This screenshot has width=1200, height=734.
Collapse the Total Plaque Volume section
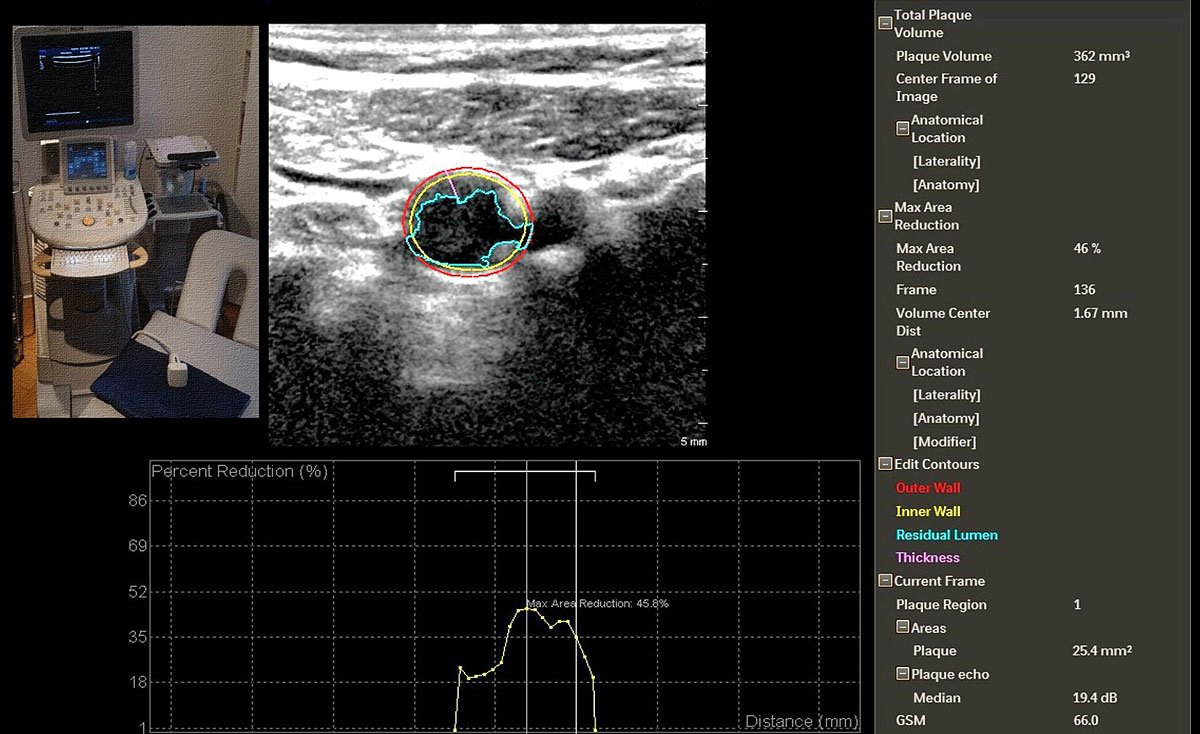pos(885,23)
